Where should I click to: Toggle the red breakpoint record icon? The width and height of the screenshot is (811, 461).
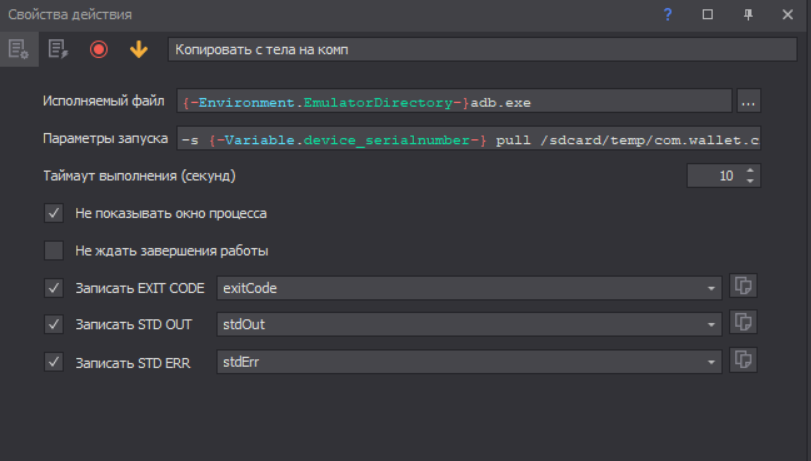(98, 49)
